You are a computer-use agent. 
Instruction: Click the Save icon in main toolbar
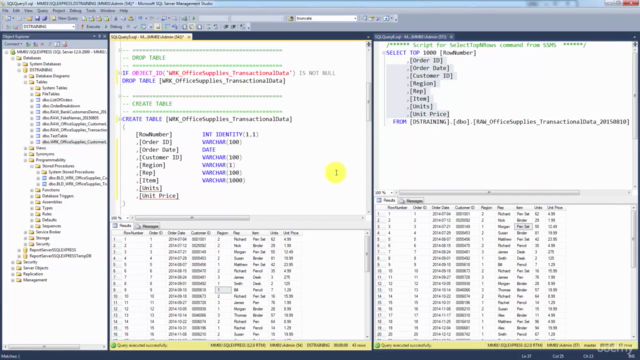pos(38,18)
